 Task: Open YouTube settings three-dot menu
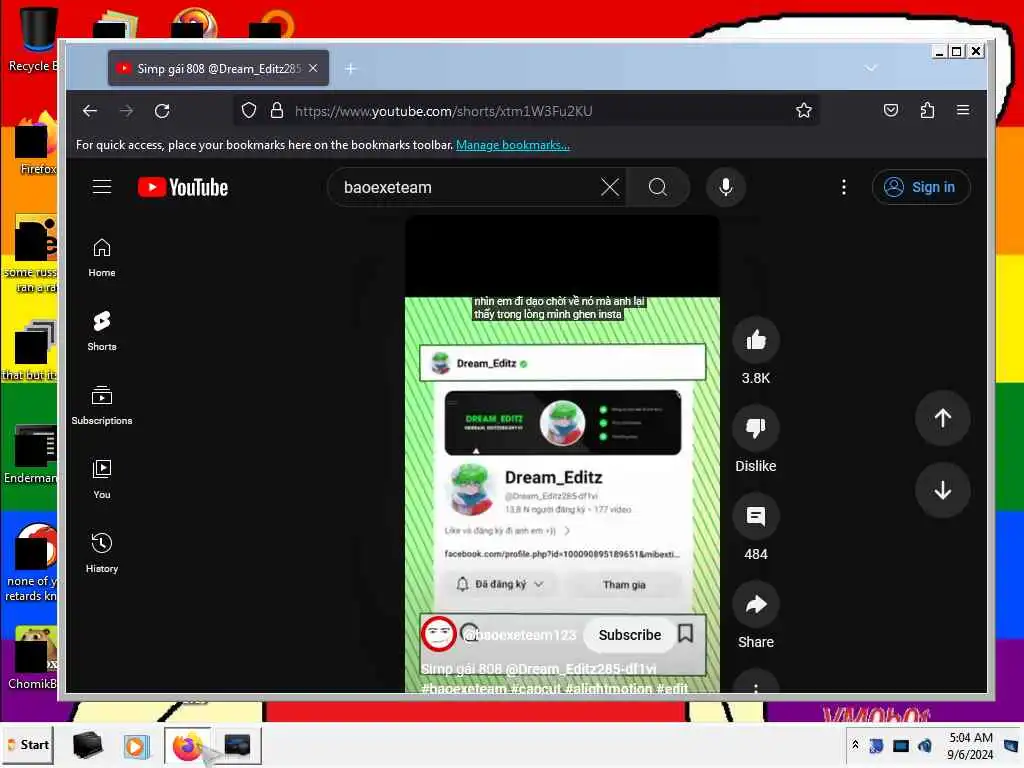click(x=844, y=187)
